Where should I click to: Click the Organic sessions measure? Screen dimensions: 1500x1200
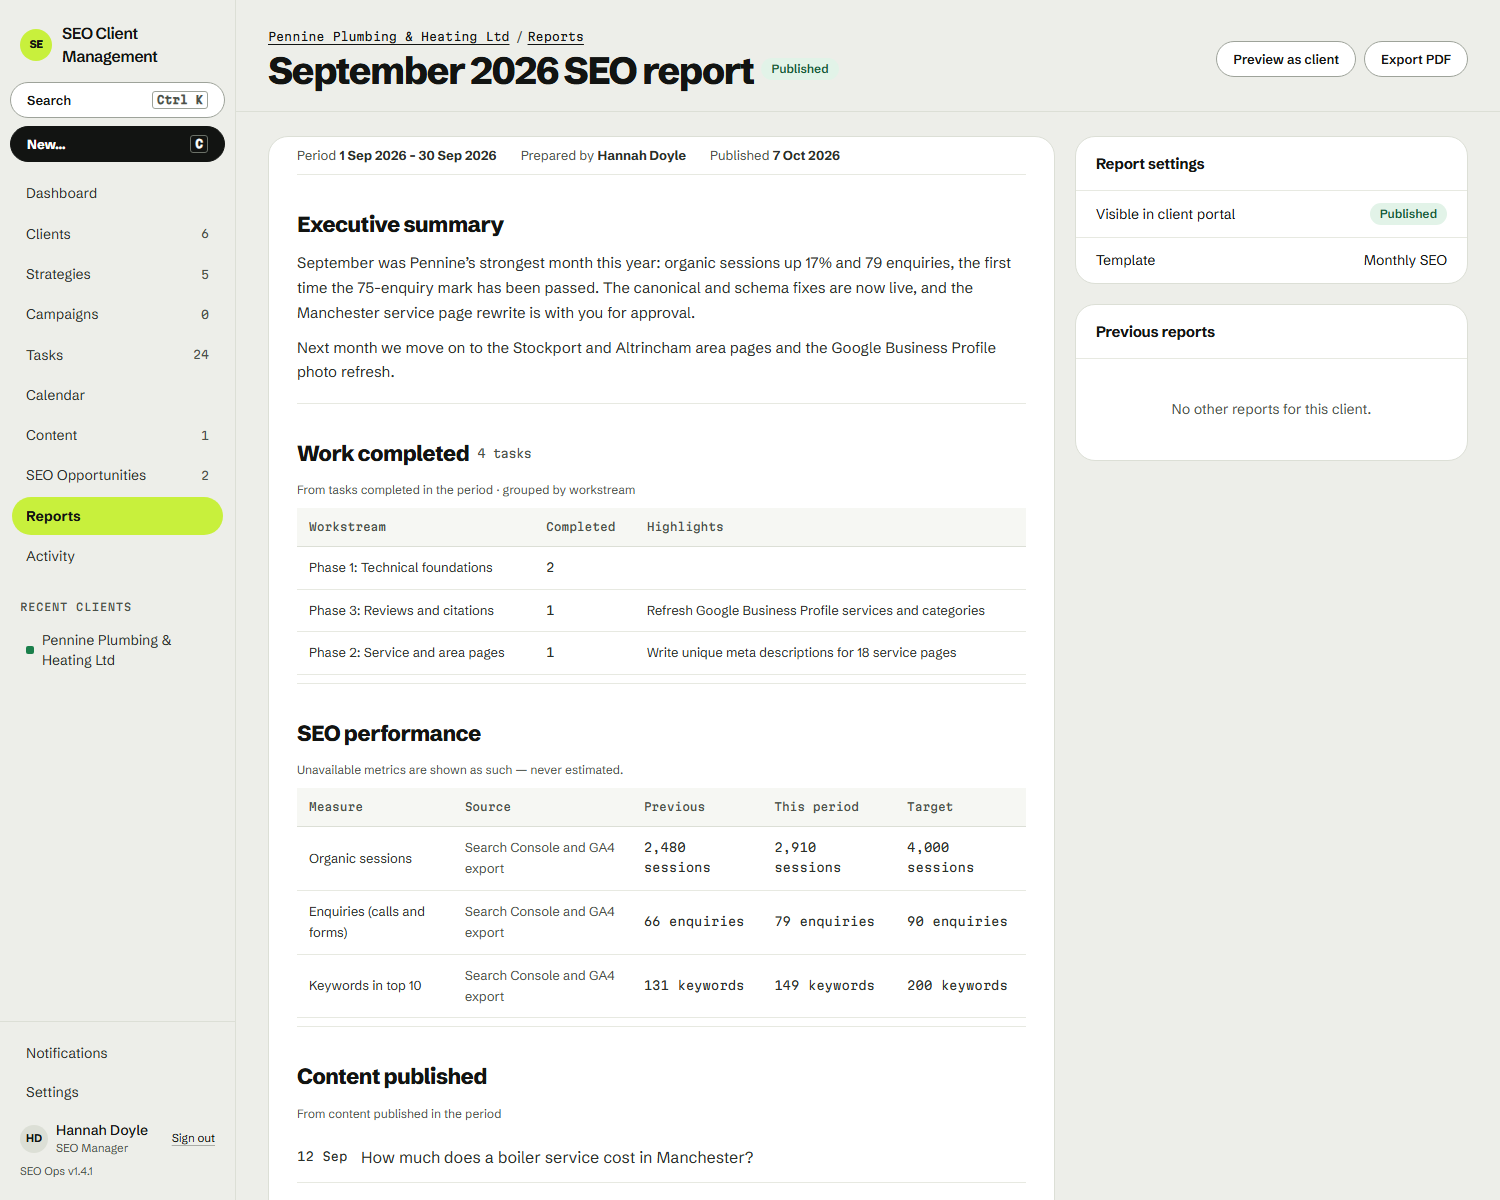pyautogui.click(x=360, y=859)
